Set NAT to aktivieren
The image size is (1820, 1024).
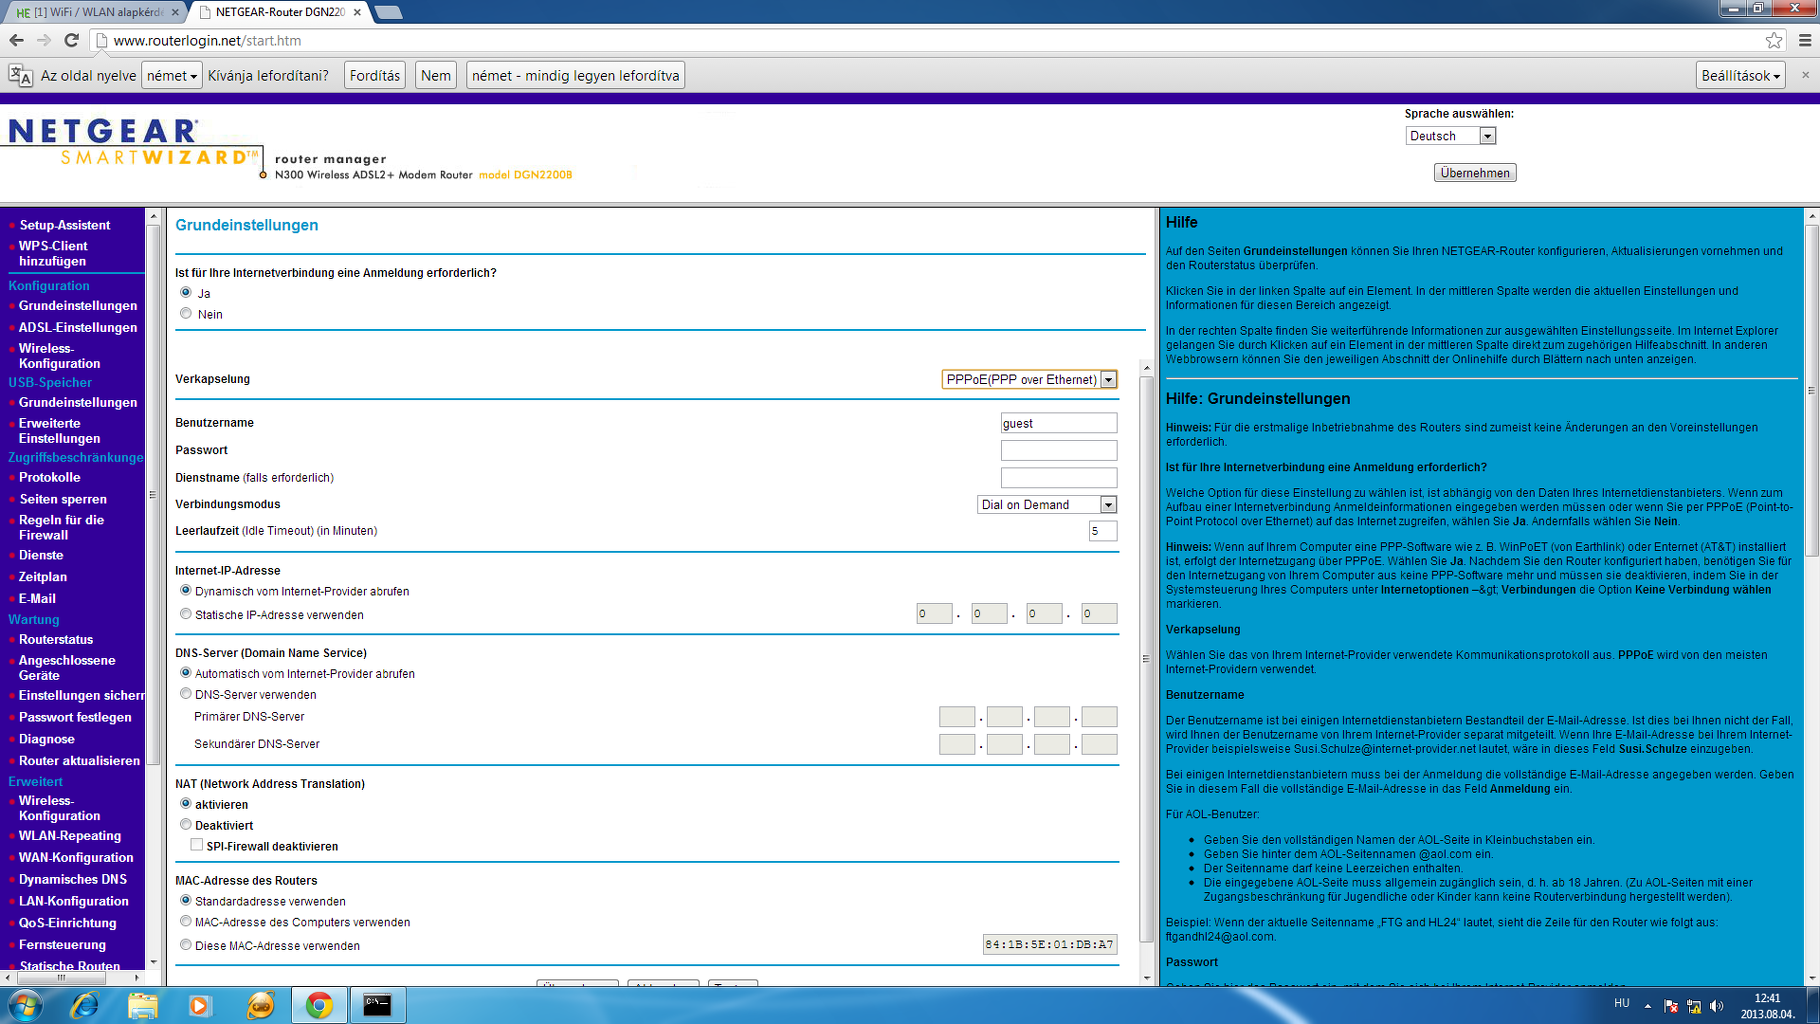[x=186, y=803]
